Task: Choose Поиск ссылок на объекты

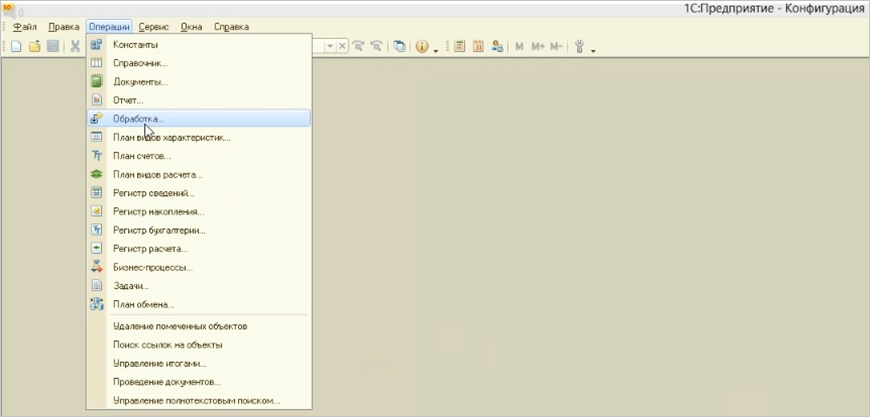Action: point(199,345)
